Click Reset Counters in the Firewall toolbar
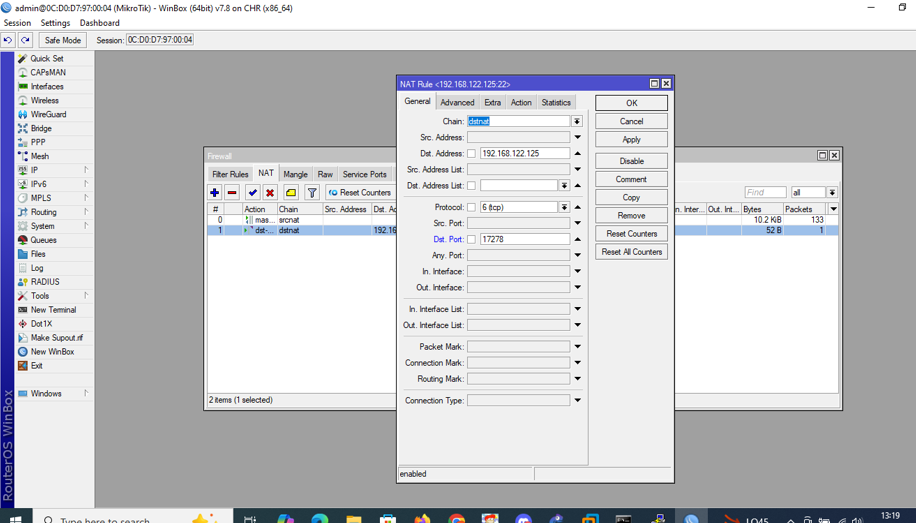The image size is (916, 523). (x=359, y=192)
